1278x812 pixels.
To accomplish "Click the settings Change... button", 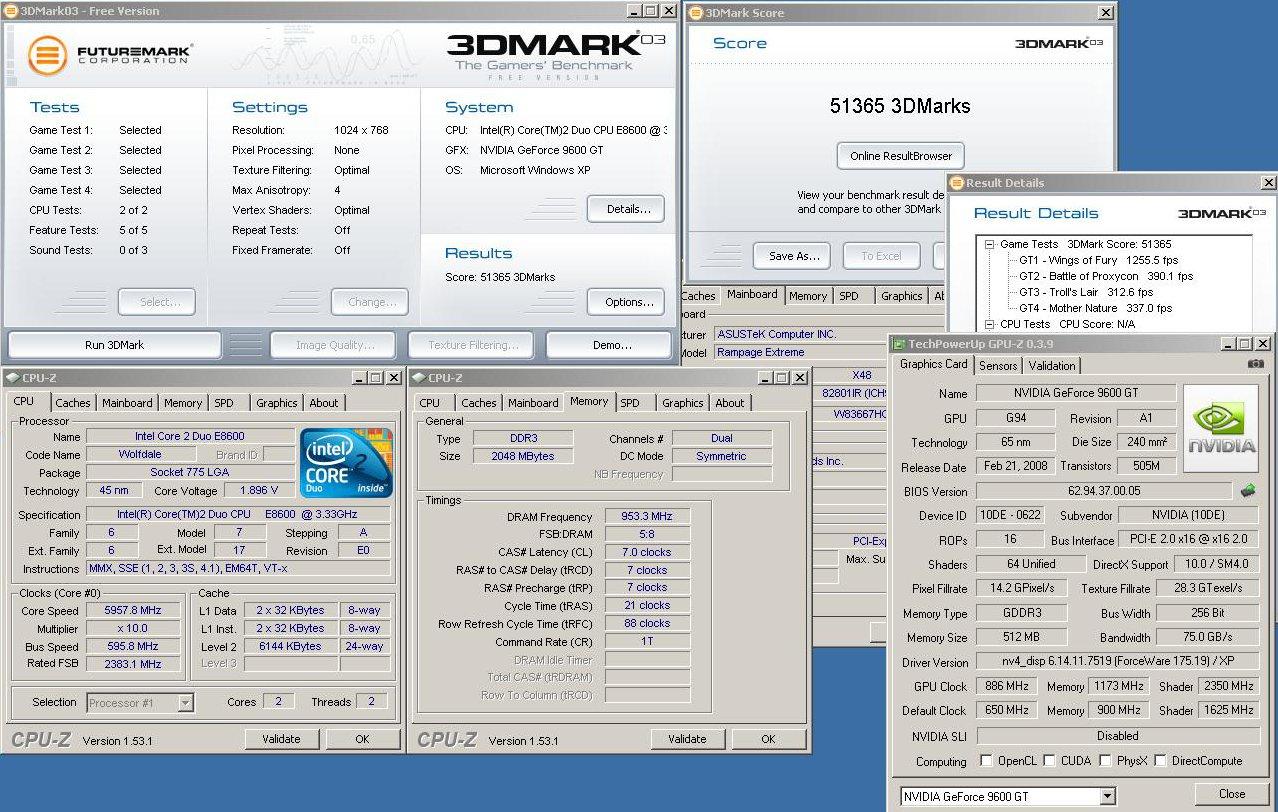I will coord(371,302).
